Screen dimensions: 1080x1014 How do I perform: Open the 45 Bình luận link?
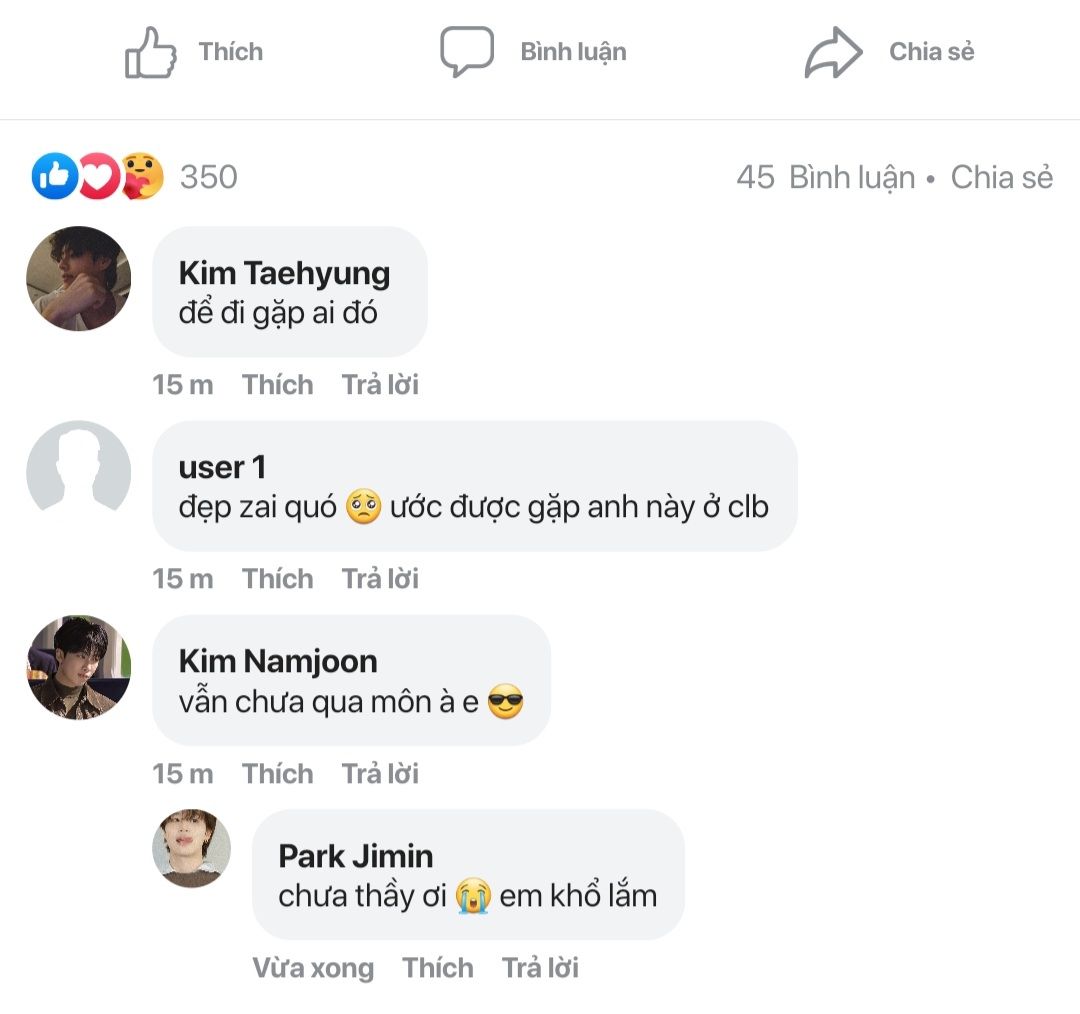825,177
